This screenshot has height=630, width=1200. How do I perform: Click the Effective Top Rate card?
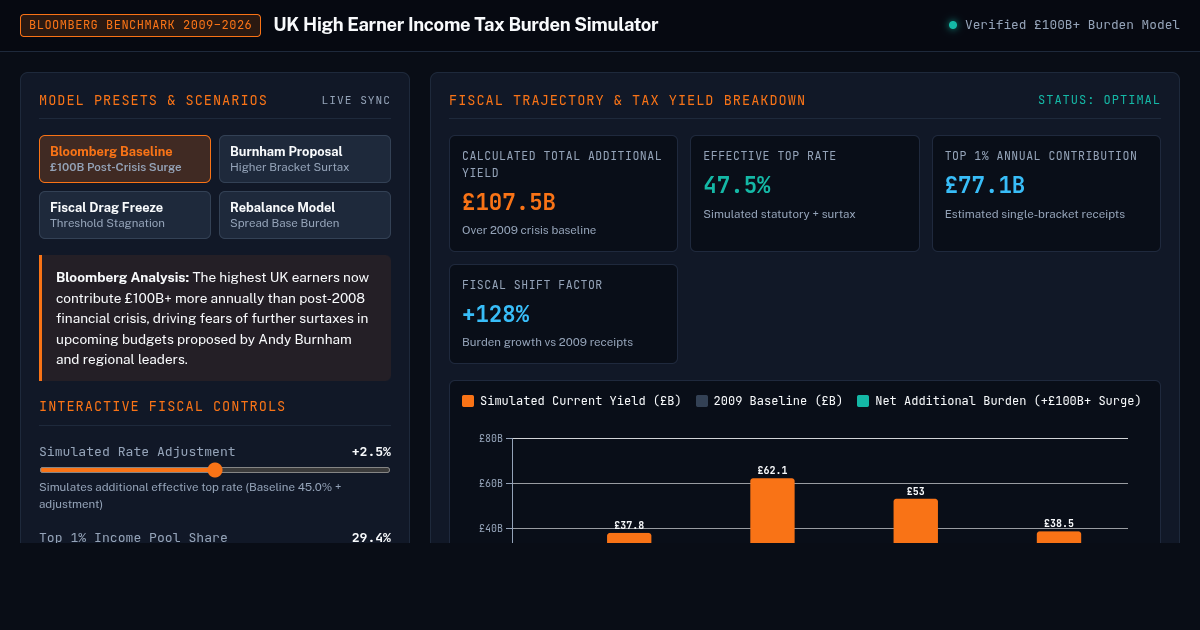tap(805, 193)
